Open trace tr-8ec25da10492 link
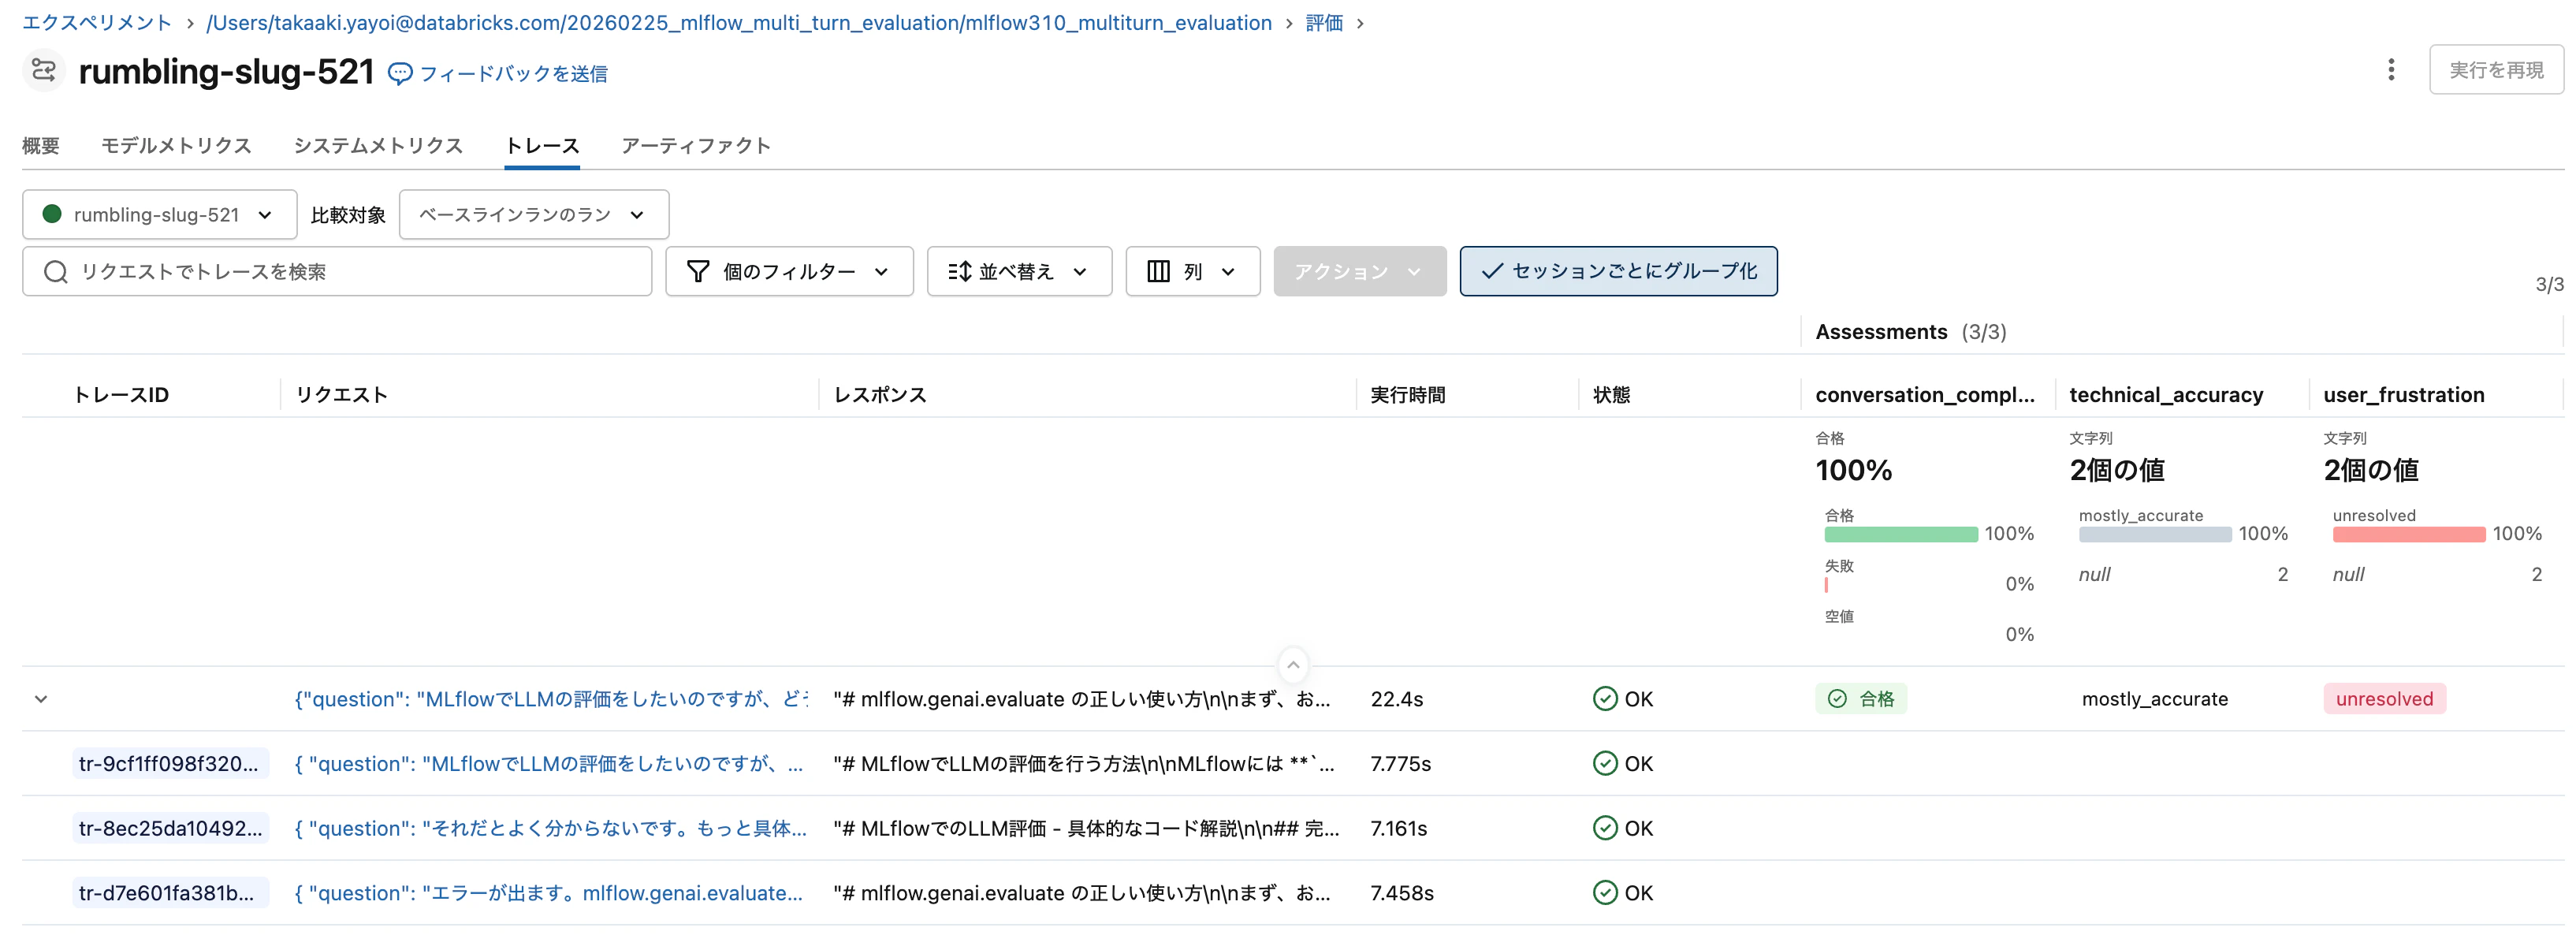The width and height of the screenshot is (2576, 935). point(170,828)
